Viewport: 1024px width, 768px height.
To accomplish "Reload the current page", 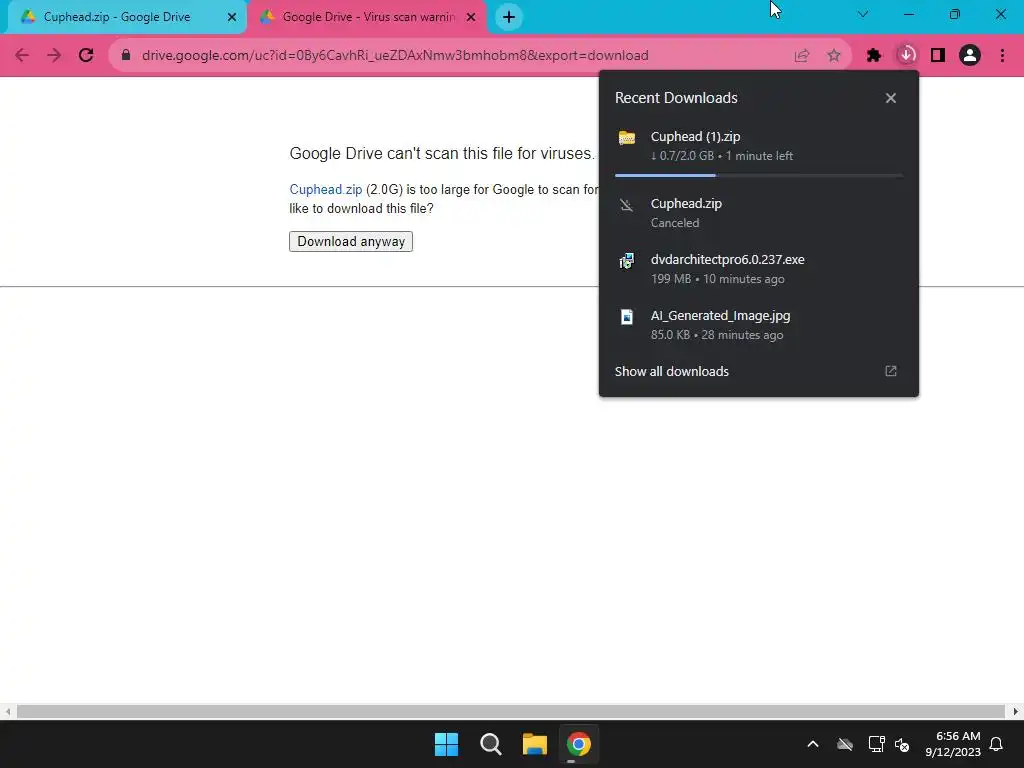I will pos(86,56).
